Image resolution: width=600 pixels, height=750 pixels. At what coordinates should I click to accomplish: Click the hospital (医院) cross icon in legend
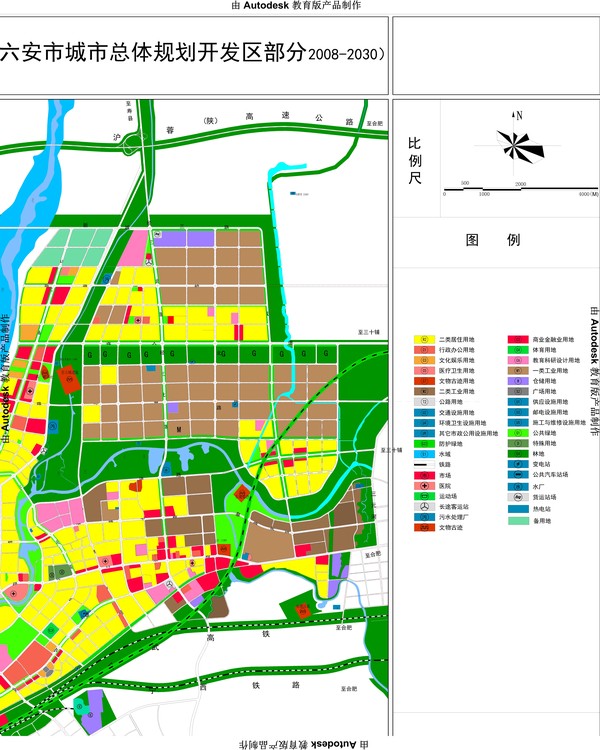click(x=424, y=485)
